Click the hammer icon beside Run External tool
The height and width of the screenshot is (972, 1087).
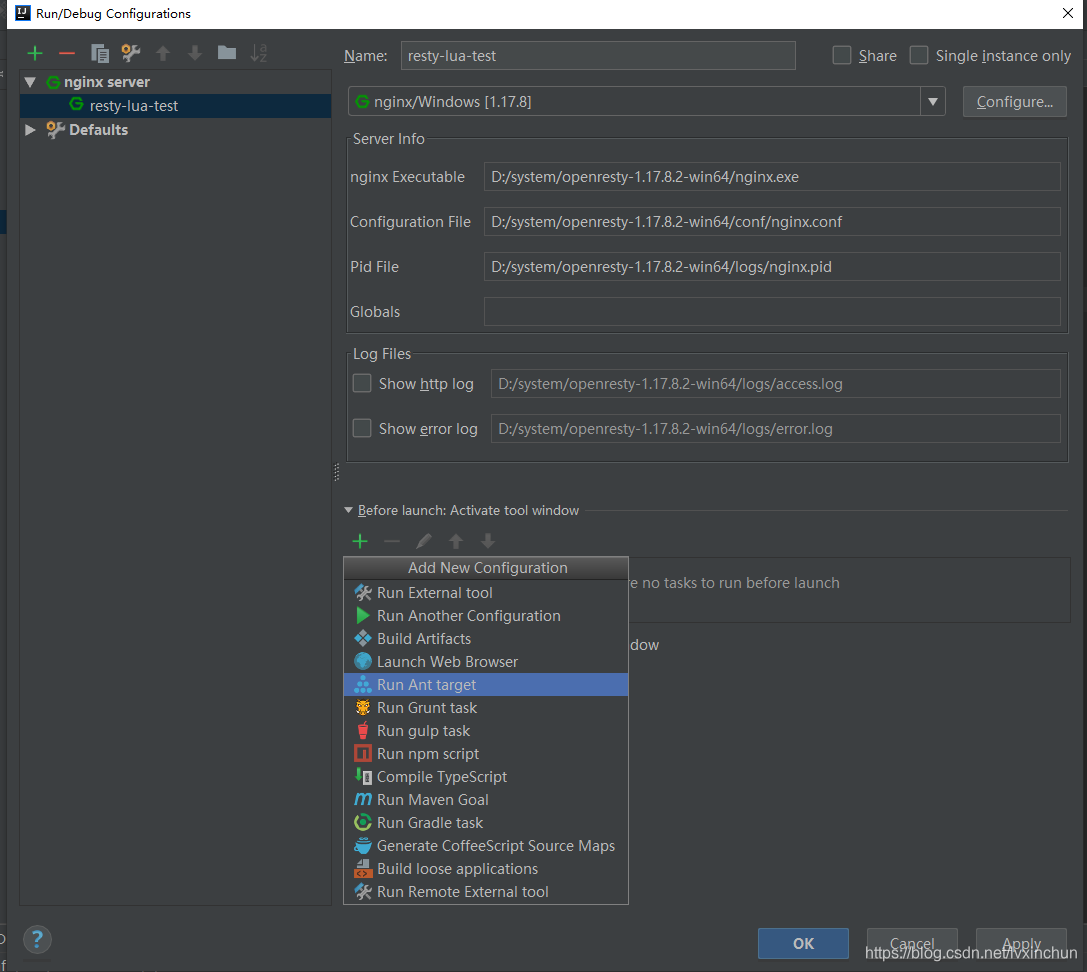click(363, 593)
